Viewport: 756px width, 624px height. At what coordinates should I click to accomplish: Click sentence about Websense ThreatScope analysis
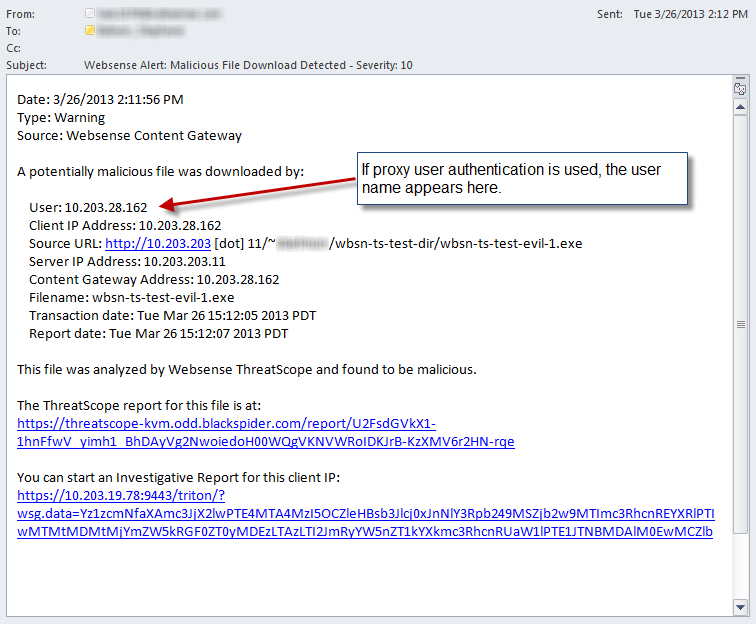247,370
